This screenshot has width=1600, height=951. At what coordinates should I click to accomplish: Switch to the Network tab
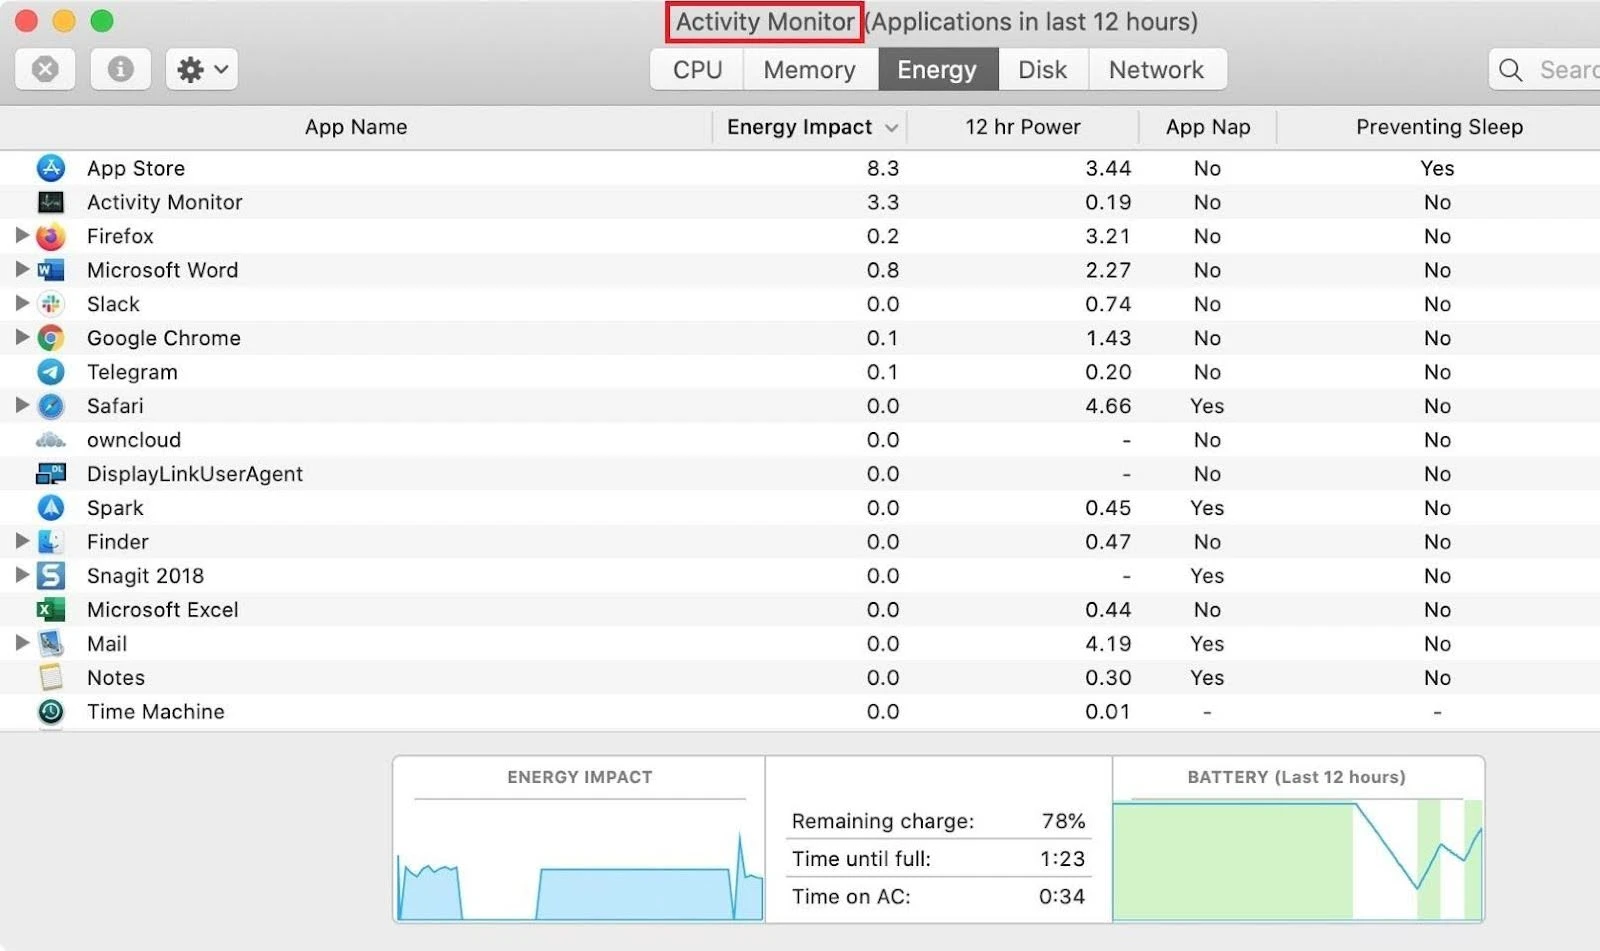pos(1156,69)
